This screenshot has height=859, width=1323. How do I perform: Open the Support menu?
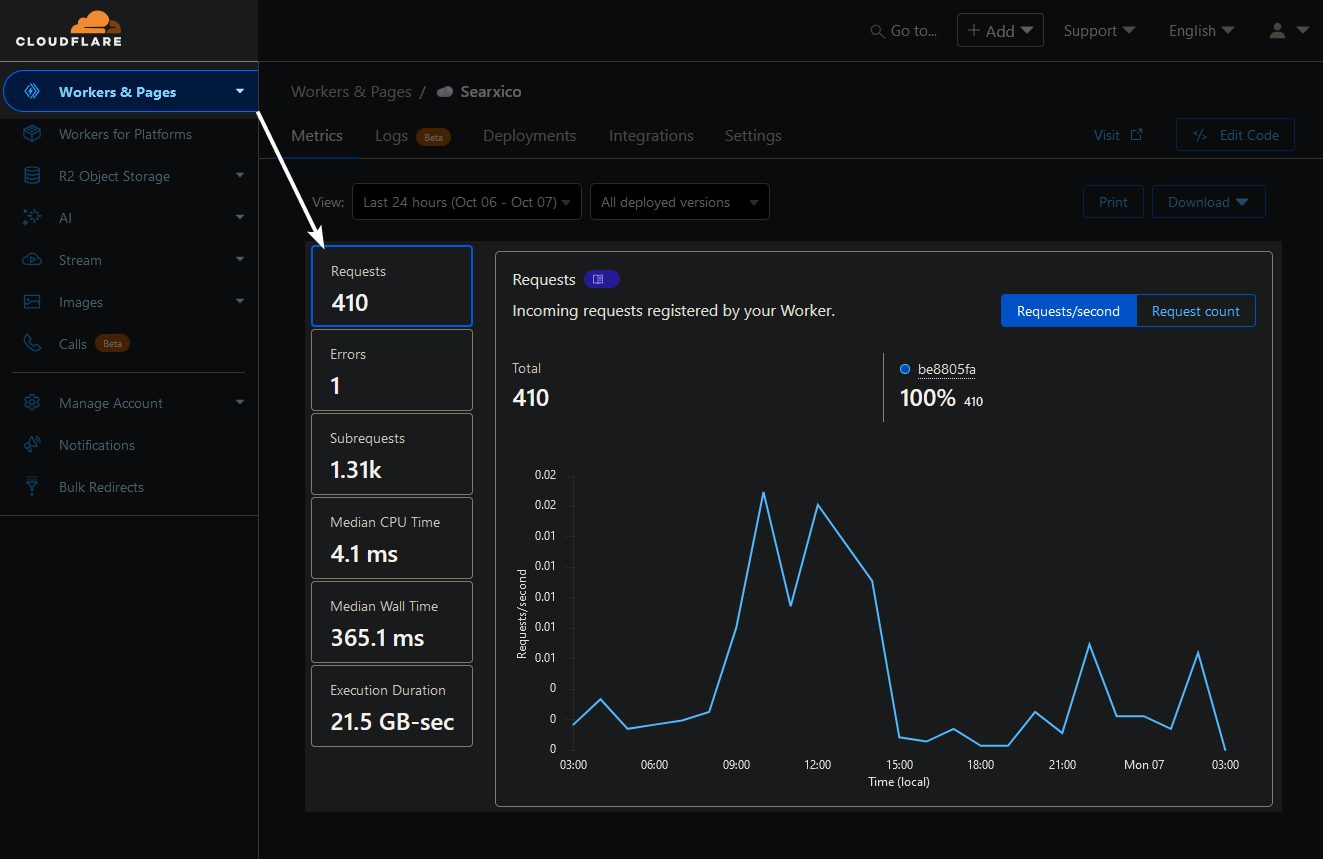pos(1099,31)
